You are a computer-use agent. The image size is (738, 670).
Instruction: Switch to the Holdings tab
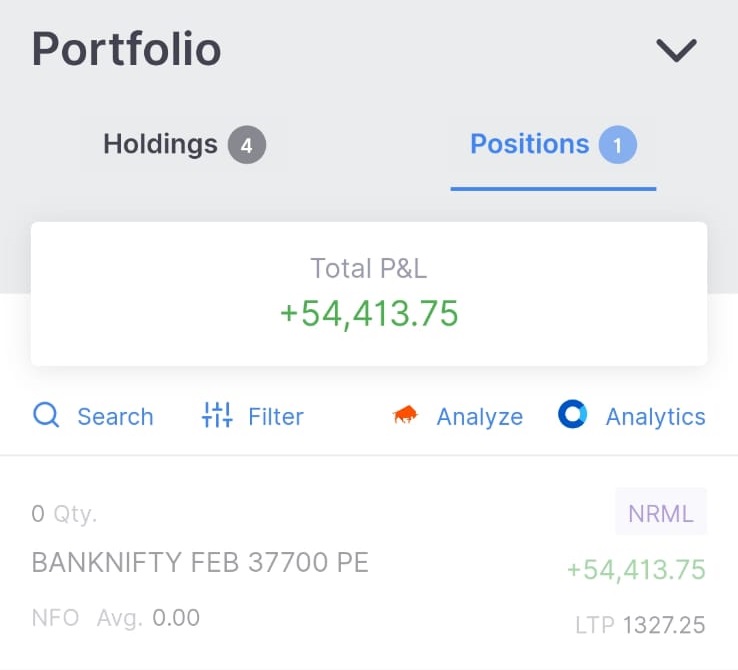160,145
